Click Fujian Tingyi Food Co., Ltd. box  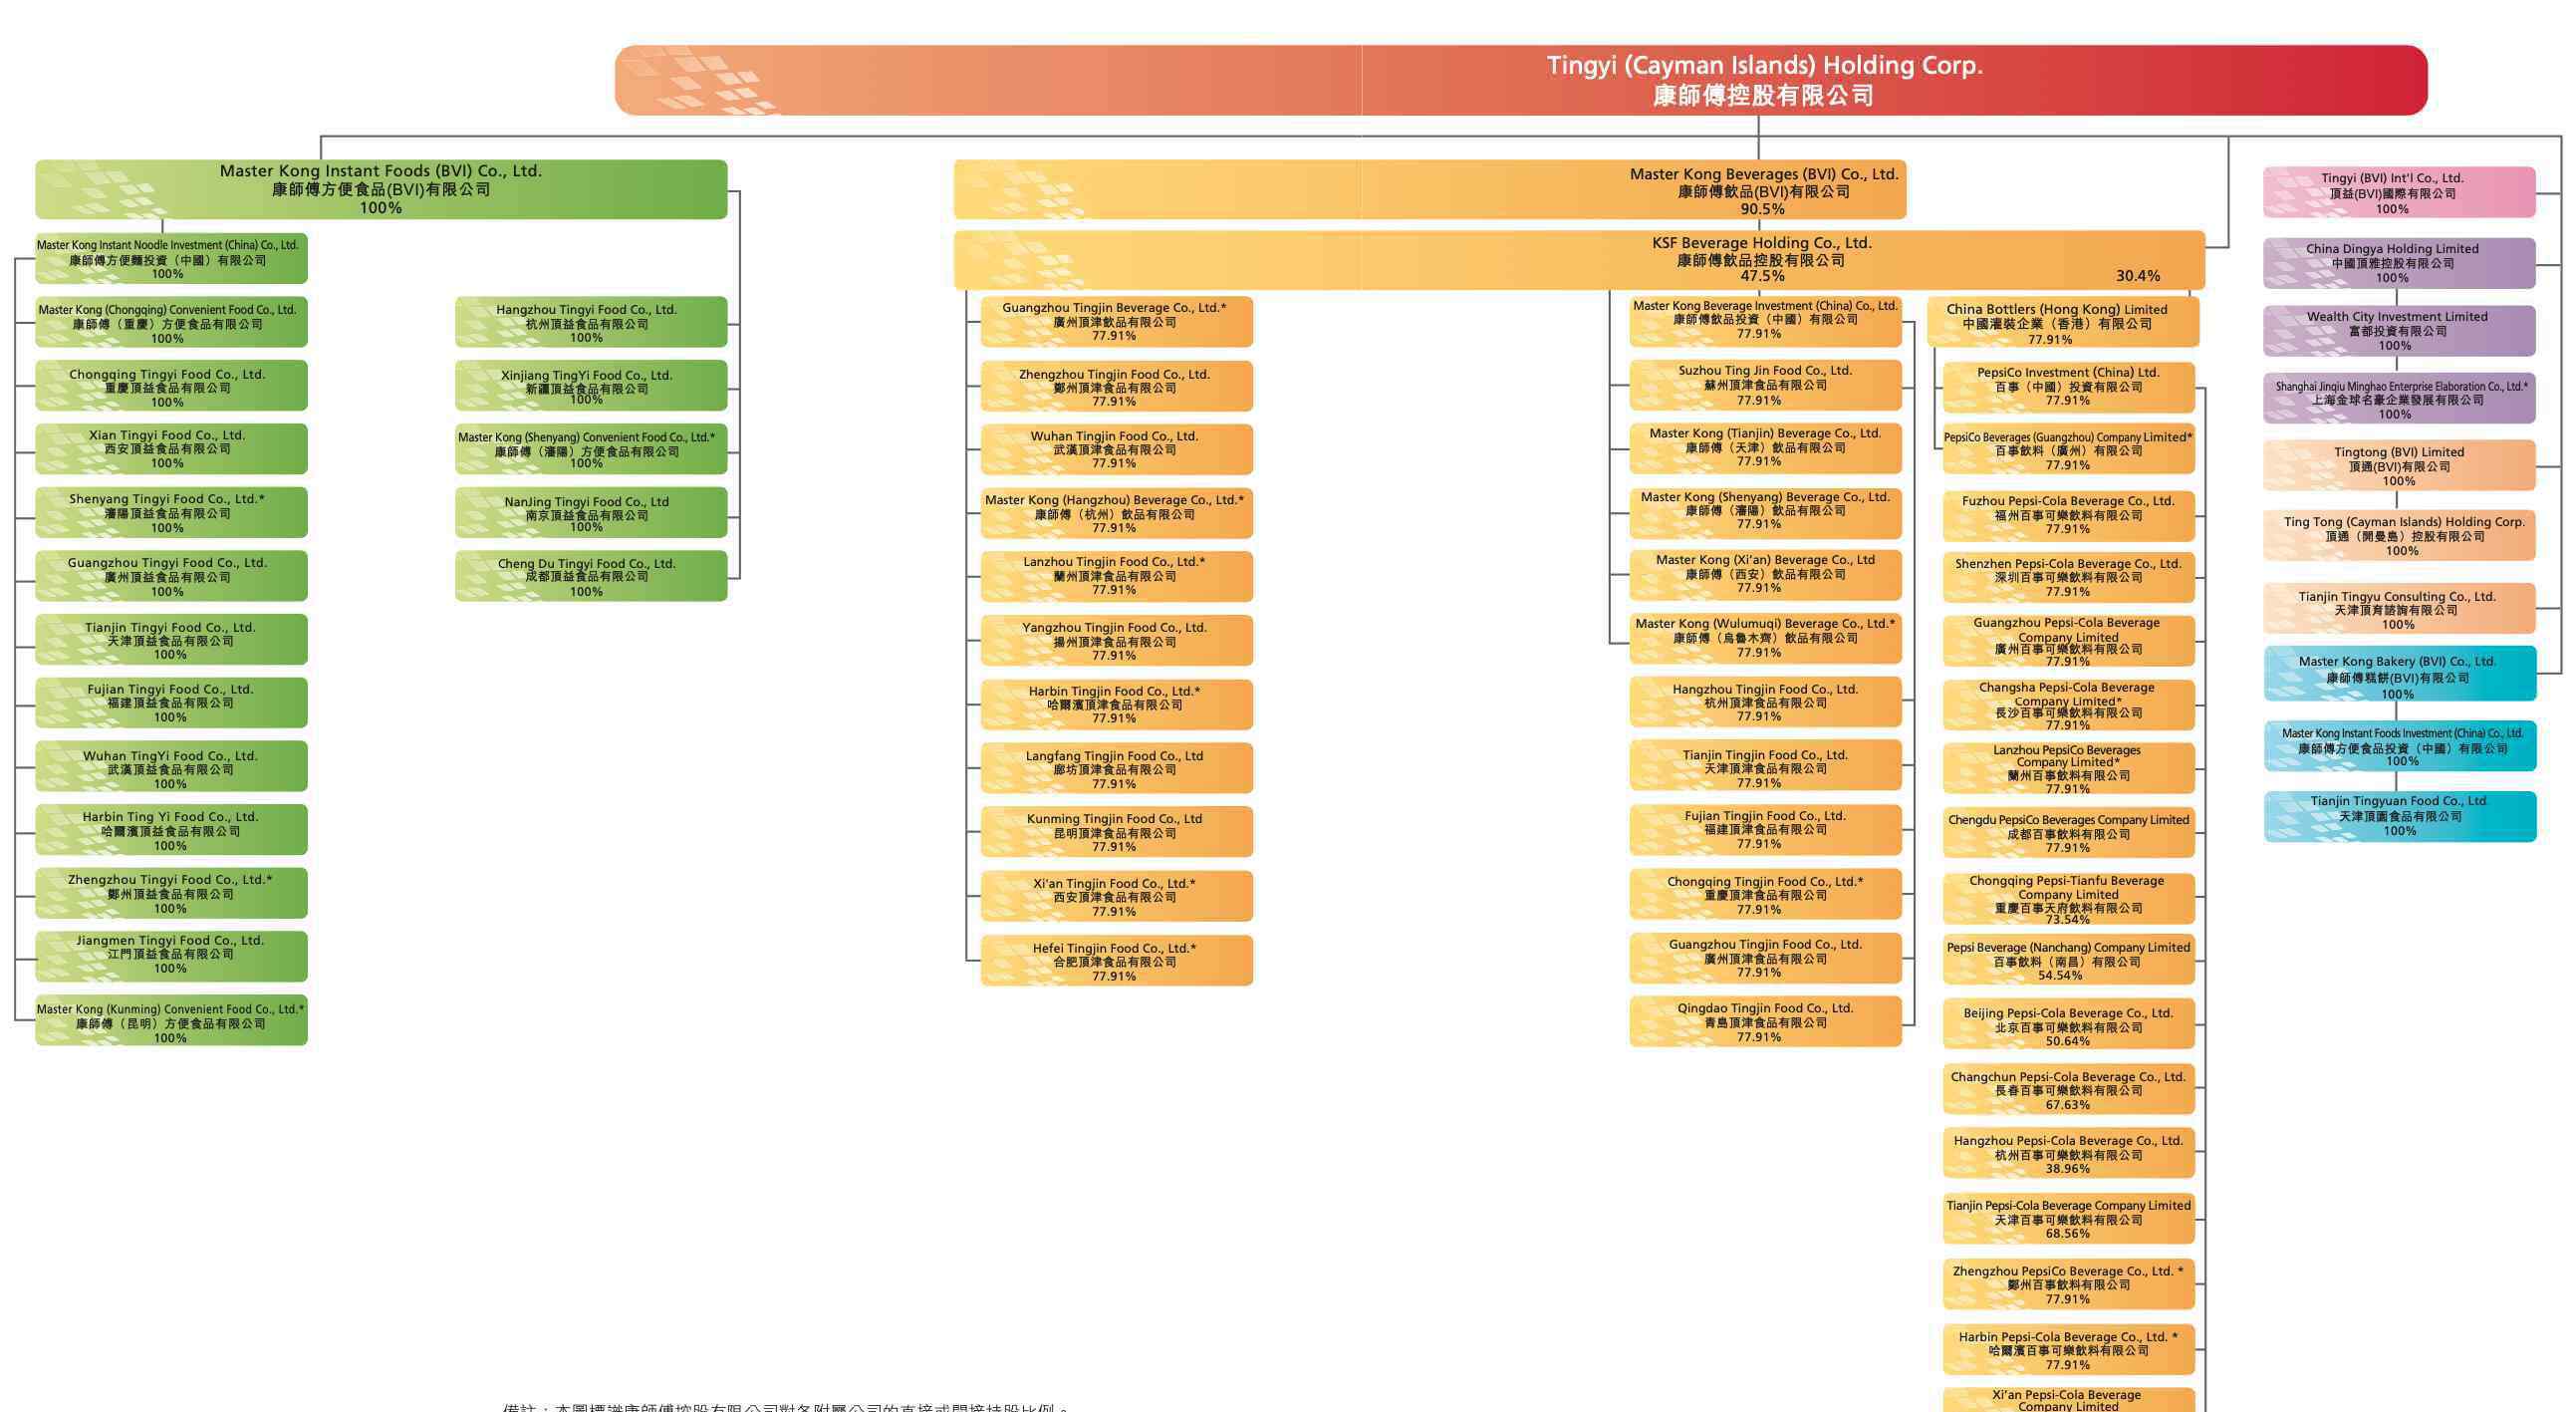pyautogui.click(x=171, y=703)
